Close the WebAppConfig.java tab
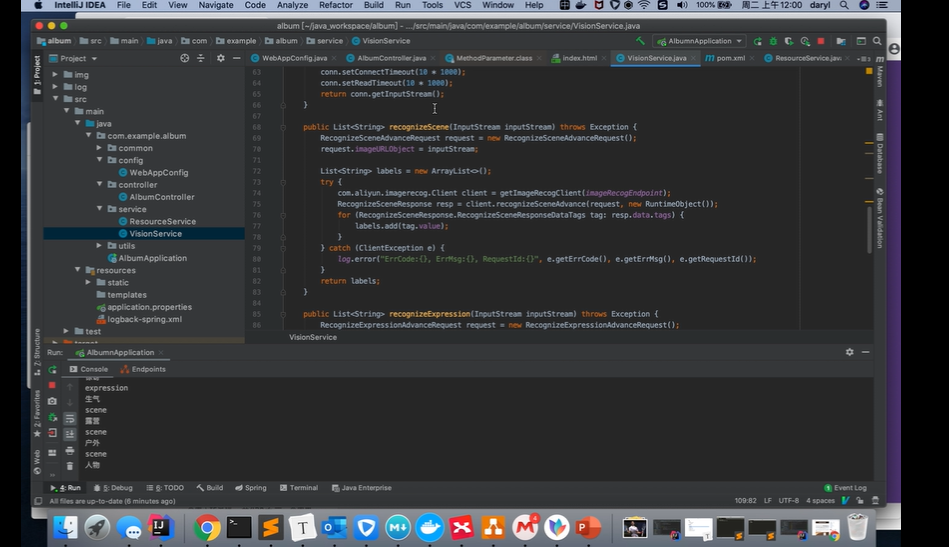949x547 pixels. (x=334, y=59)
